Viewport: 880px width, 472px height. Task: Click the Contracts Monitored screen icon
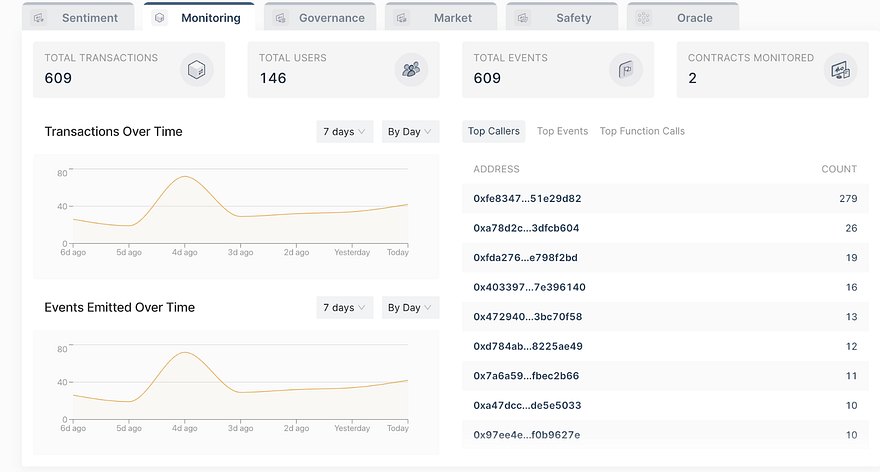click(840, 70)
